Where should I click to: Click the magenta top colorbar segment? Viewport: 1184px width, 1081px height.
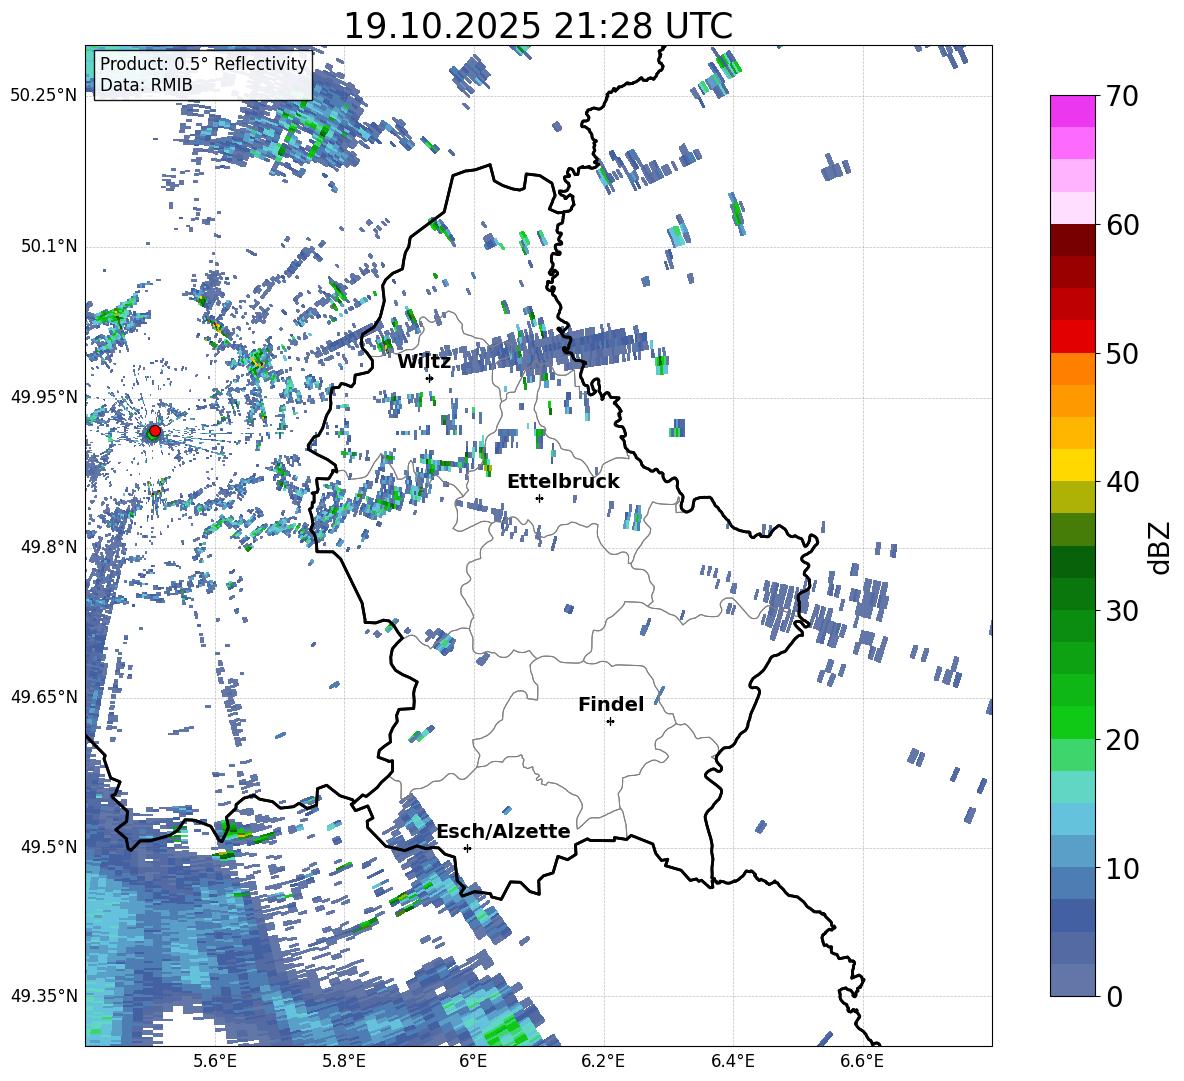[x=1072, y=111]
